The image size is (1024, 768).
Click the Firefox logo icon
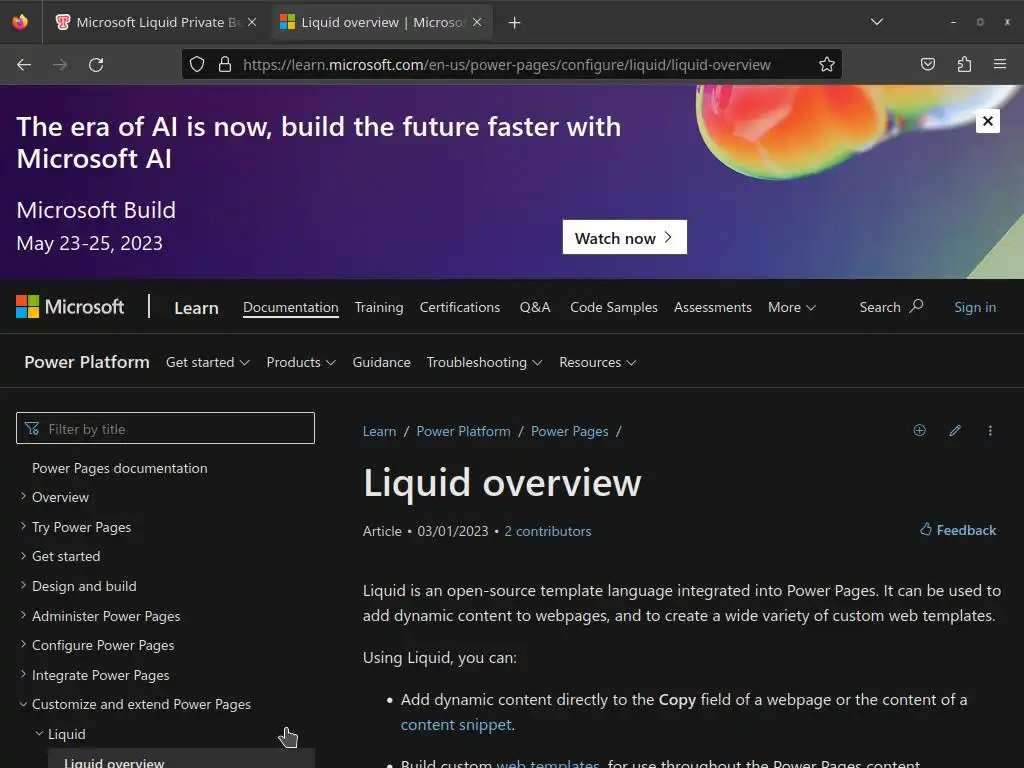click(x=20, y=22)
